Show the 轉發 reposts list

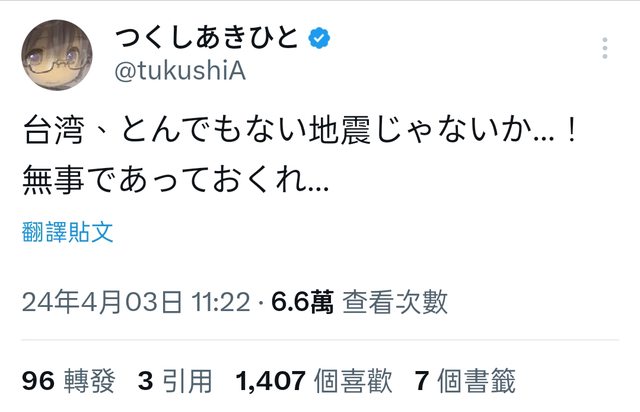[x=90, y=379]
